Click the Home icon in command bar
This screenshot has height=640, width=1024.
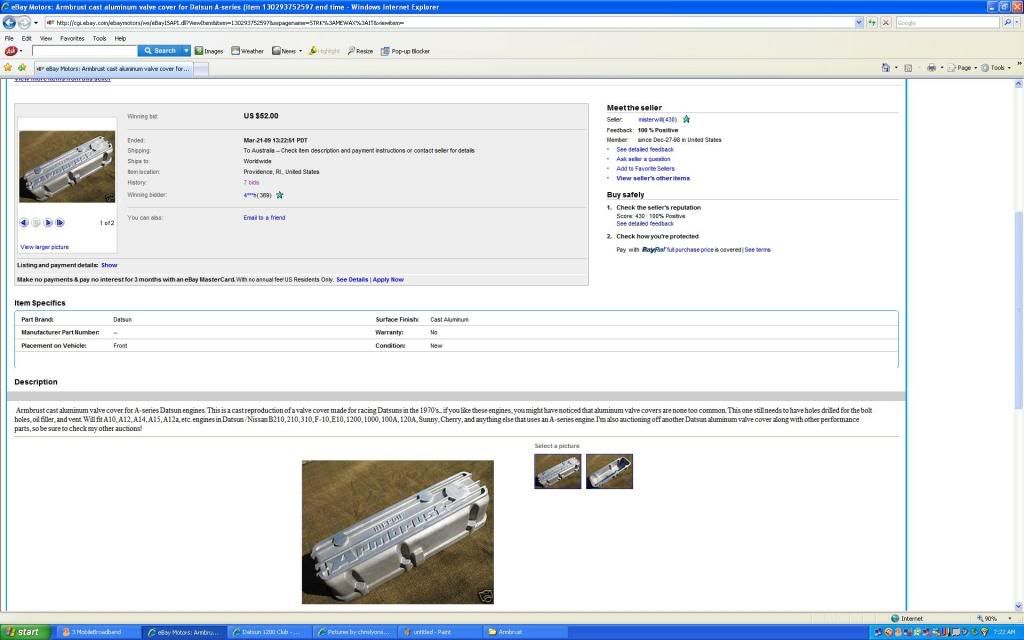(886, 68)
